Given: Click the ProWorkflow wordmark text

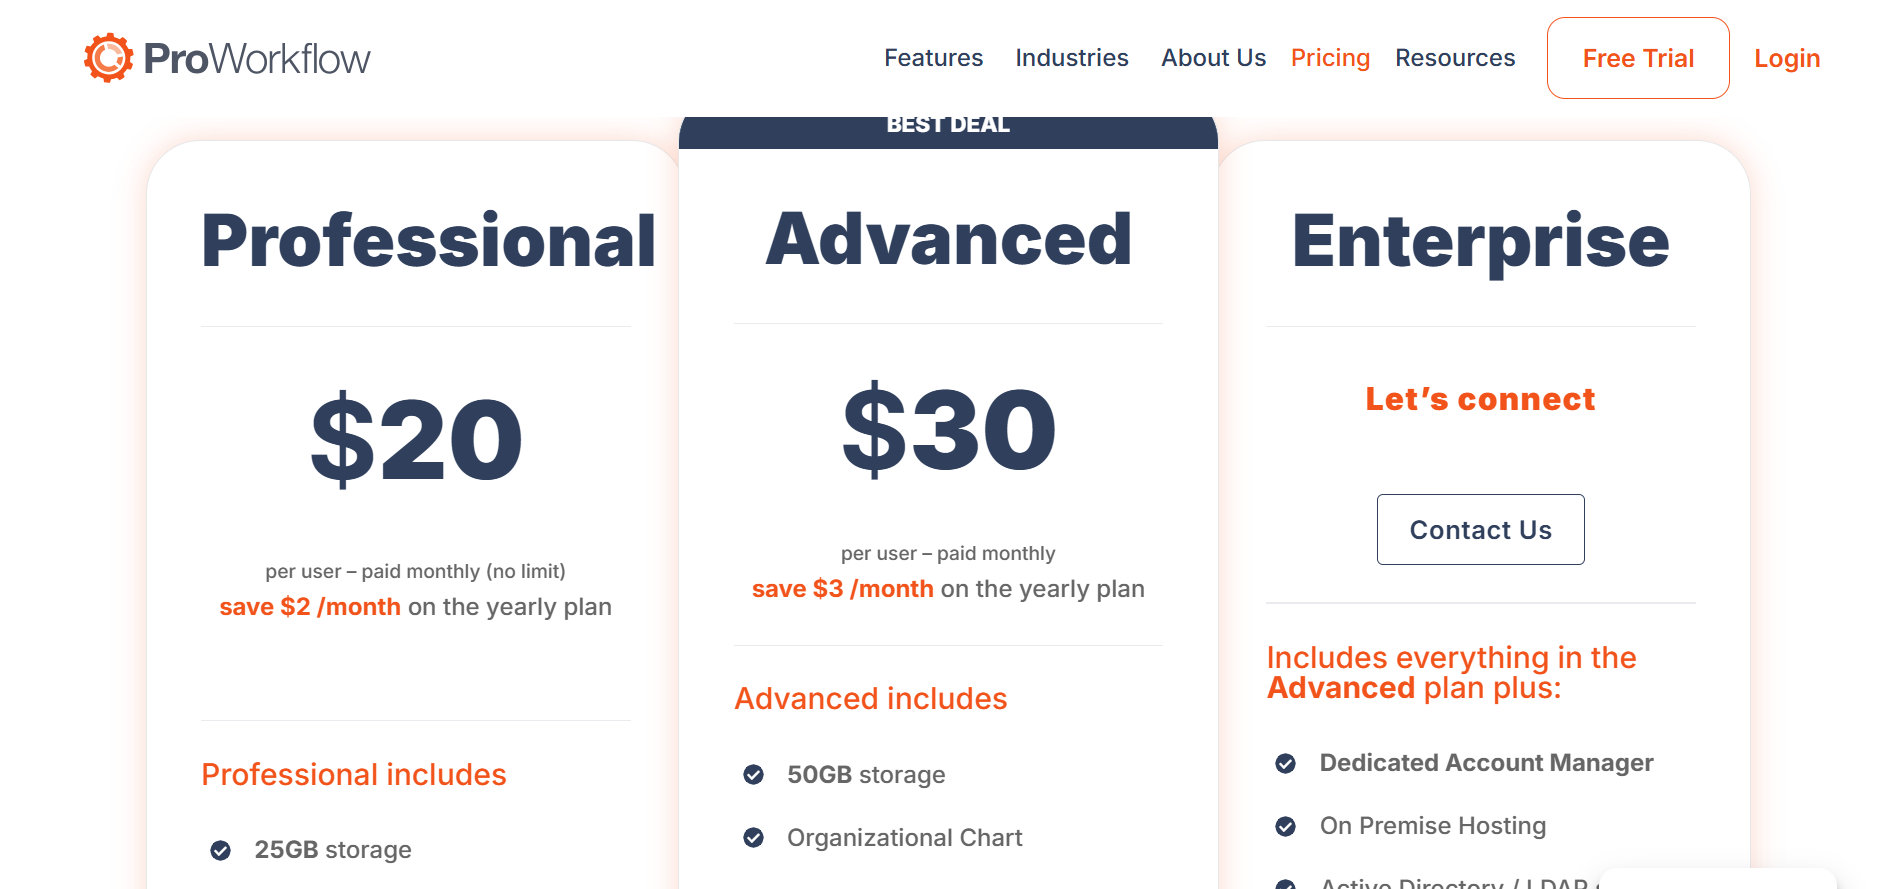Looking at the screenshot, I should [x=257, y=58].
